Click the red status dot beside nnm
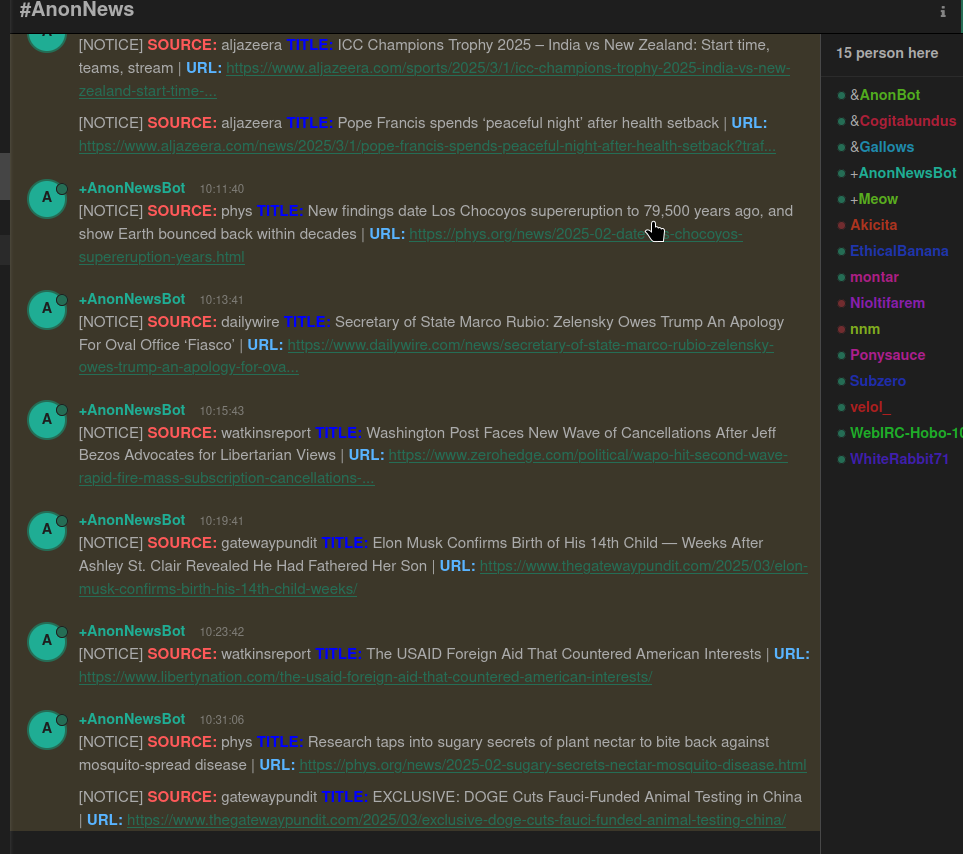The height and width of the screenshot is (854, 963). tap(841, 330)
